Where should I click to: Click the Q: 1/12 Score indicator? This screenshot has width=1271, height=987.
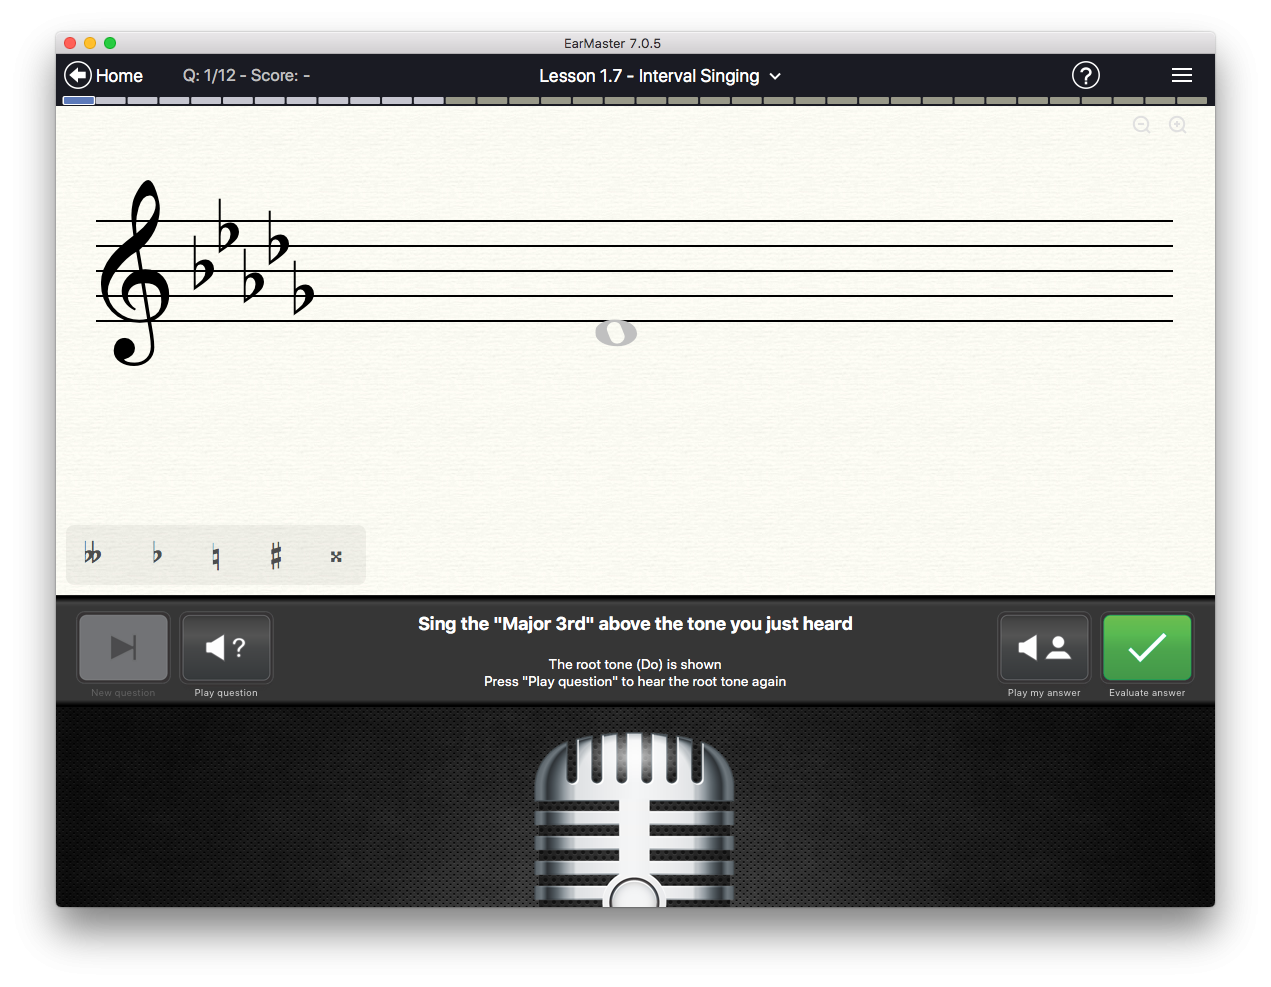point(246,75)
